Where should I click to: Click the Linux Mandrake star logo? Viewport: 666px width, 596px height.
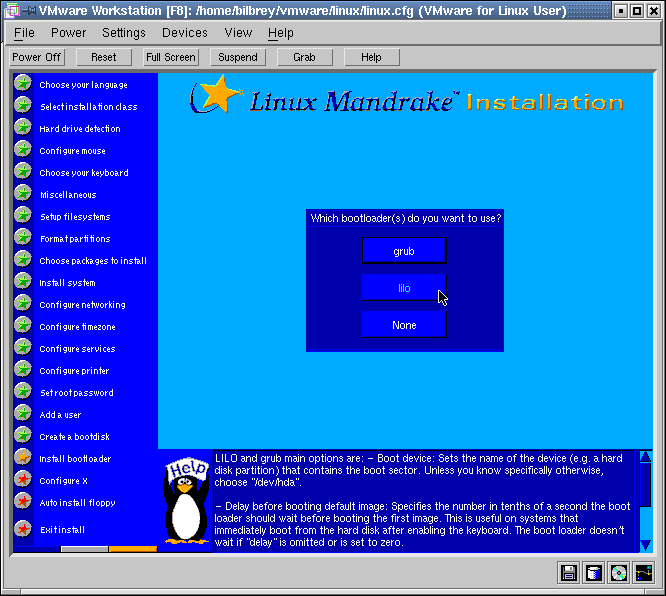click(x=216, y=95)
